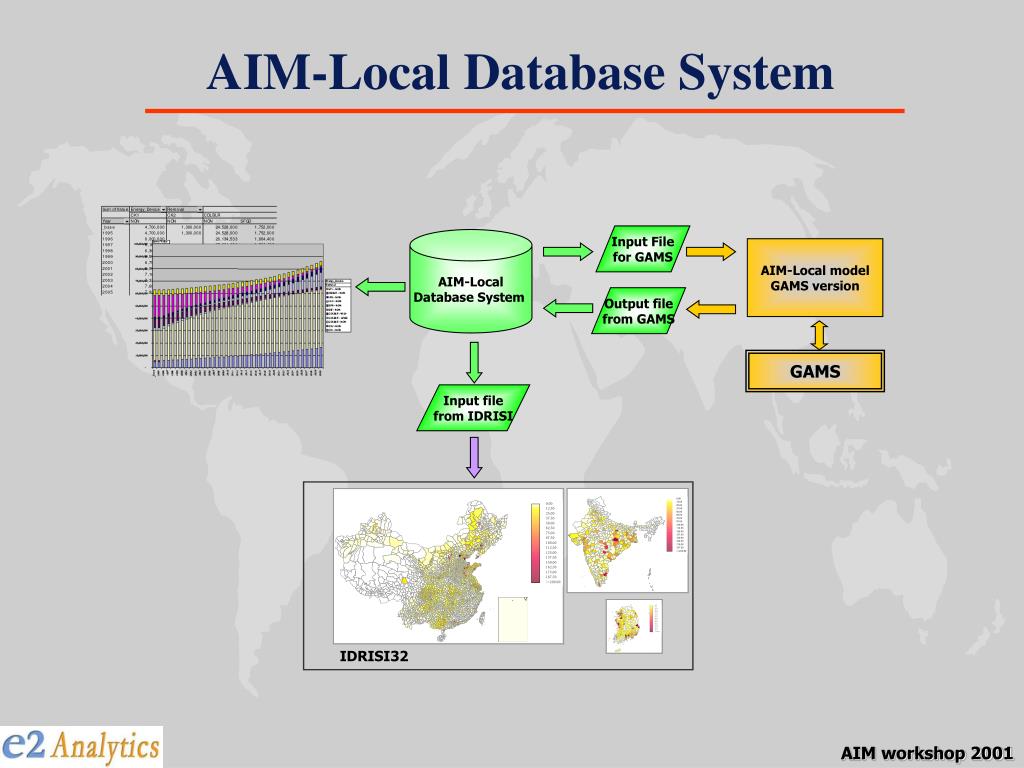Click green arrow from Output file to database

coord(568,308)
